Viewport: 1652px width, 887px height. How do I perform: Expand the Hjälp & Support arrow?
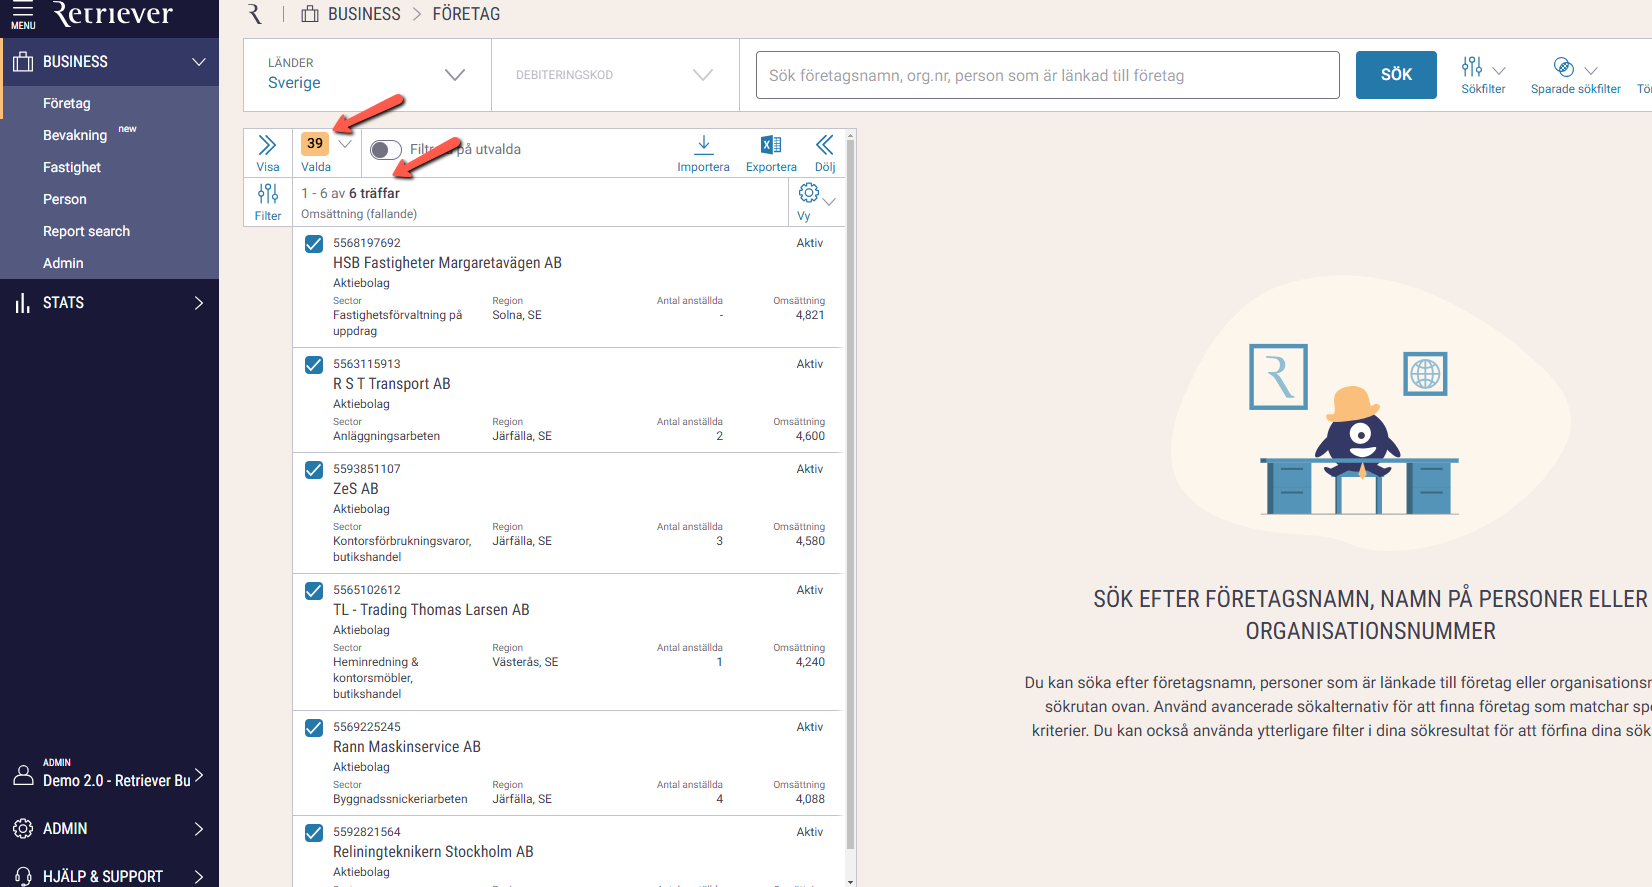[x=199, y=877]
